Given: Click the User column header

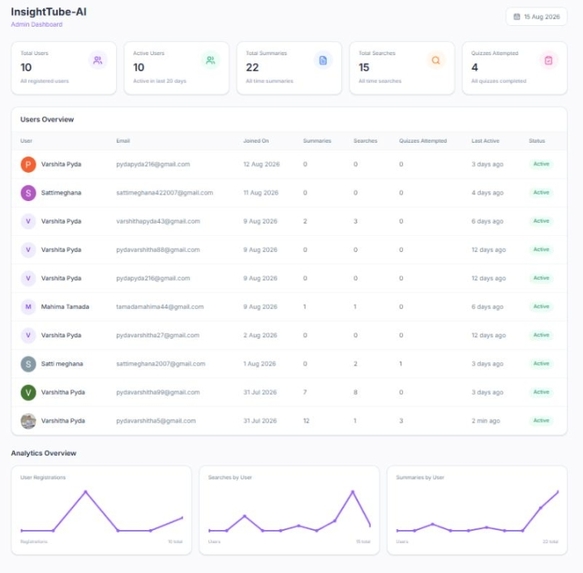Looking at the screenshot, I should tap(26, 141).
